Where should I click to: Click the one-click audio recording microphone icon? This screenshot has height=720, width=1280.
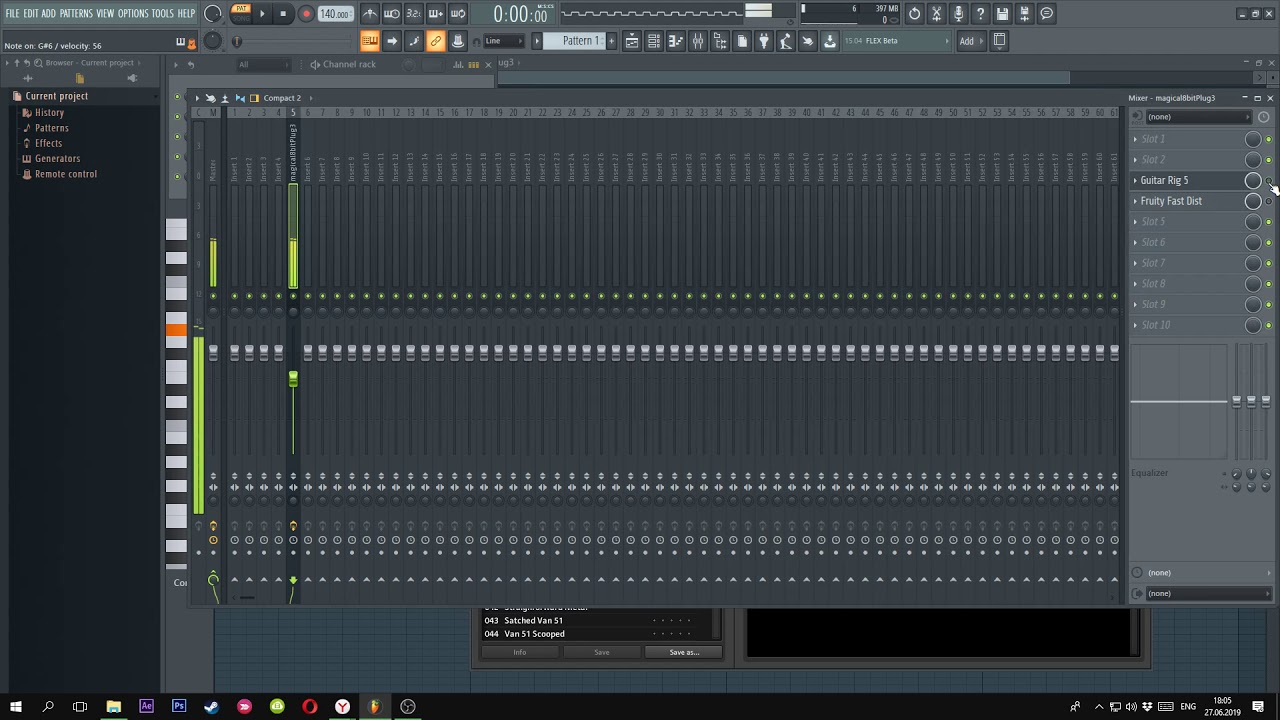(958, 14)
